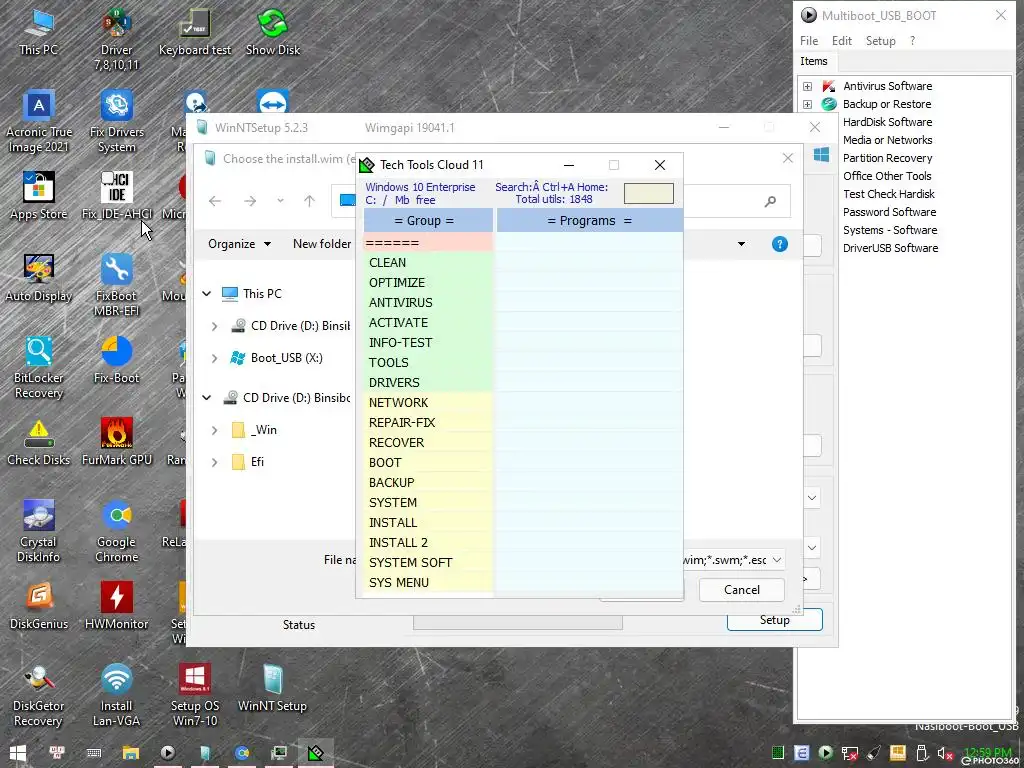Screen dimensions: 1024x768
Task: Click the search magnifier in file dialog
Action: 770,201
